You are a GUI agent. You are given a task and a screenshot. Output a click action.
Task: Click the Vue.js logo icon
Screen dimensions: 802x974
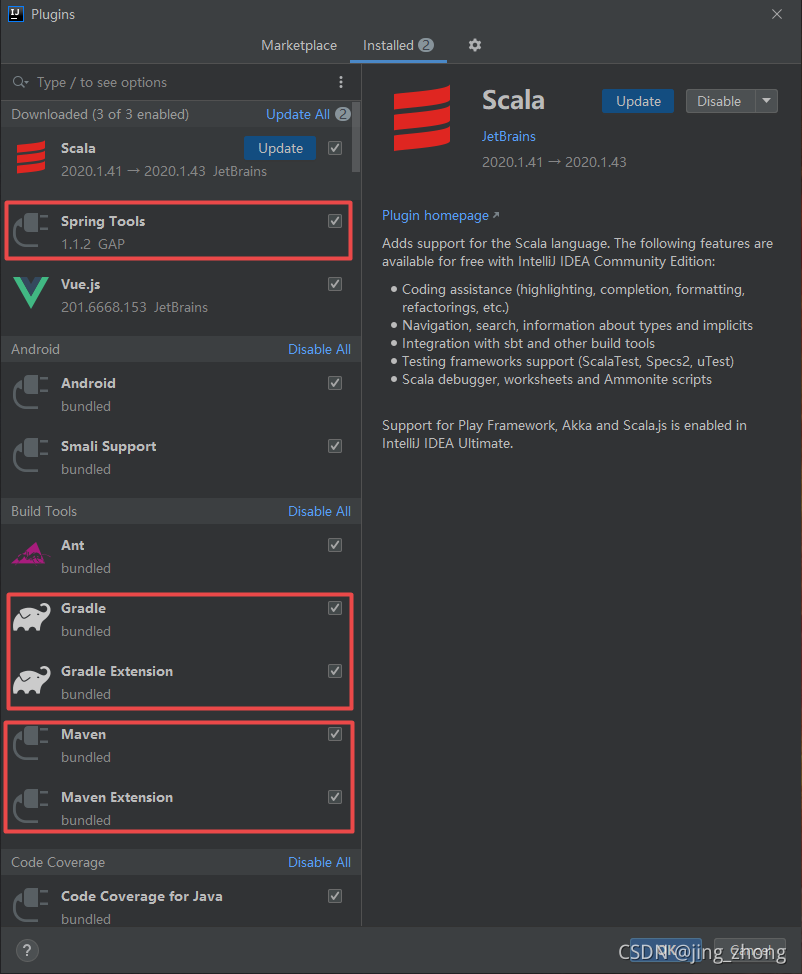(31, 293)
